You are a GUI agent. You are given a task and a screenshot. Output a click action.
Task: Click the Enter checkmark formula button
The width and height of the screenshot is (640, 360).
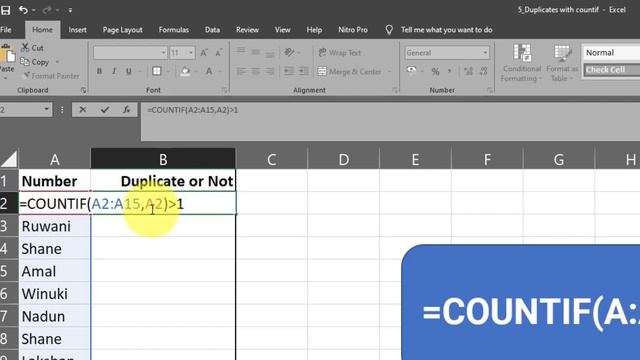coord(105,109)
